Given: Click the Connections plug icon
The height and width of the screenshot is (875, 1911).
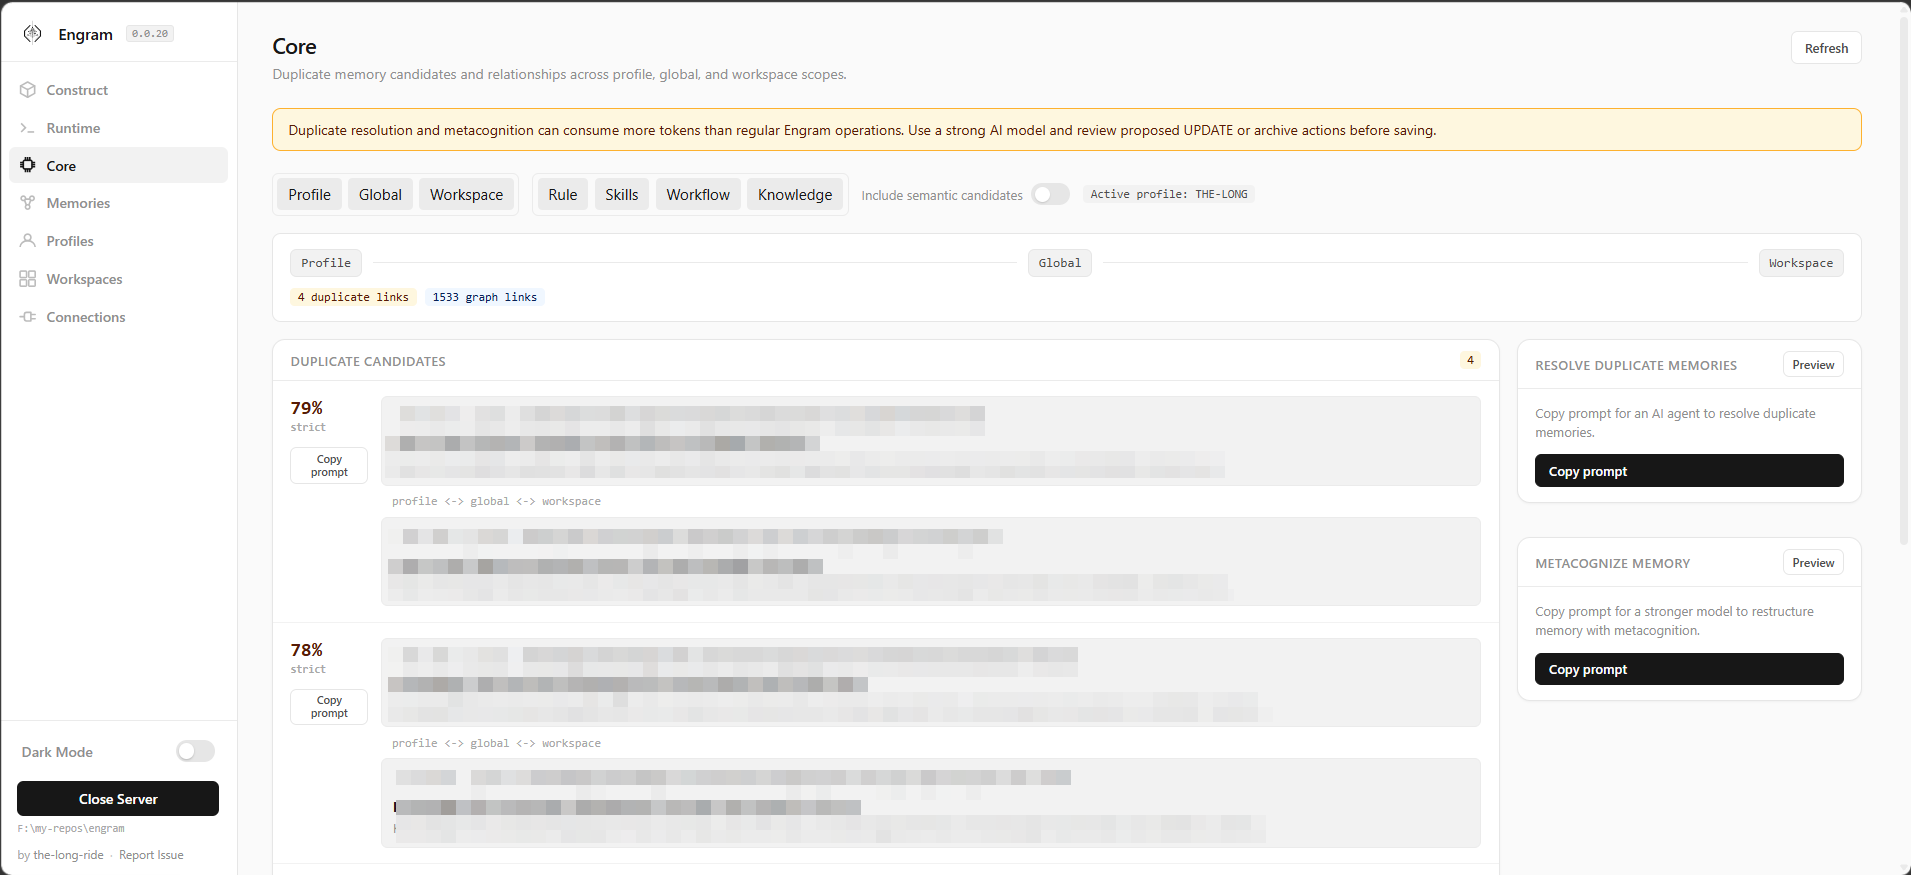Looking at the screenshot, I should 28,317.
